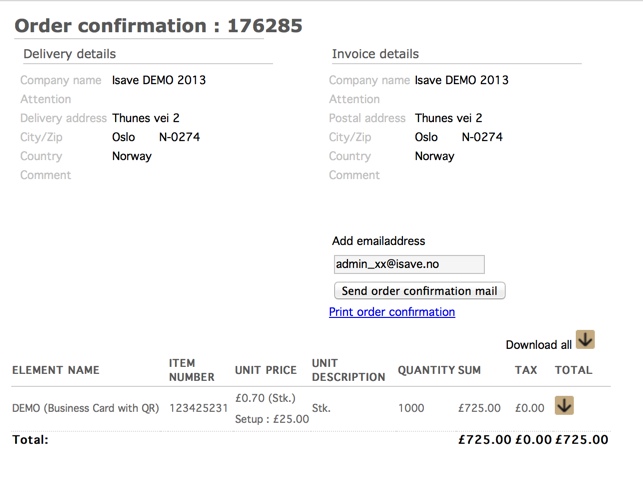Select the UNIT DESCRIPTION column header
This screenshot has height=492, width=643.
349,370
